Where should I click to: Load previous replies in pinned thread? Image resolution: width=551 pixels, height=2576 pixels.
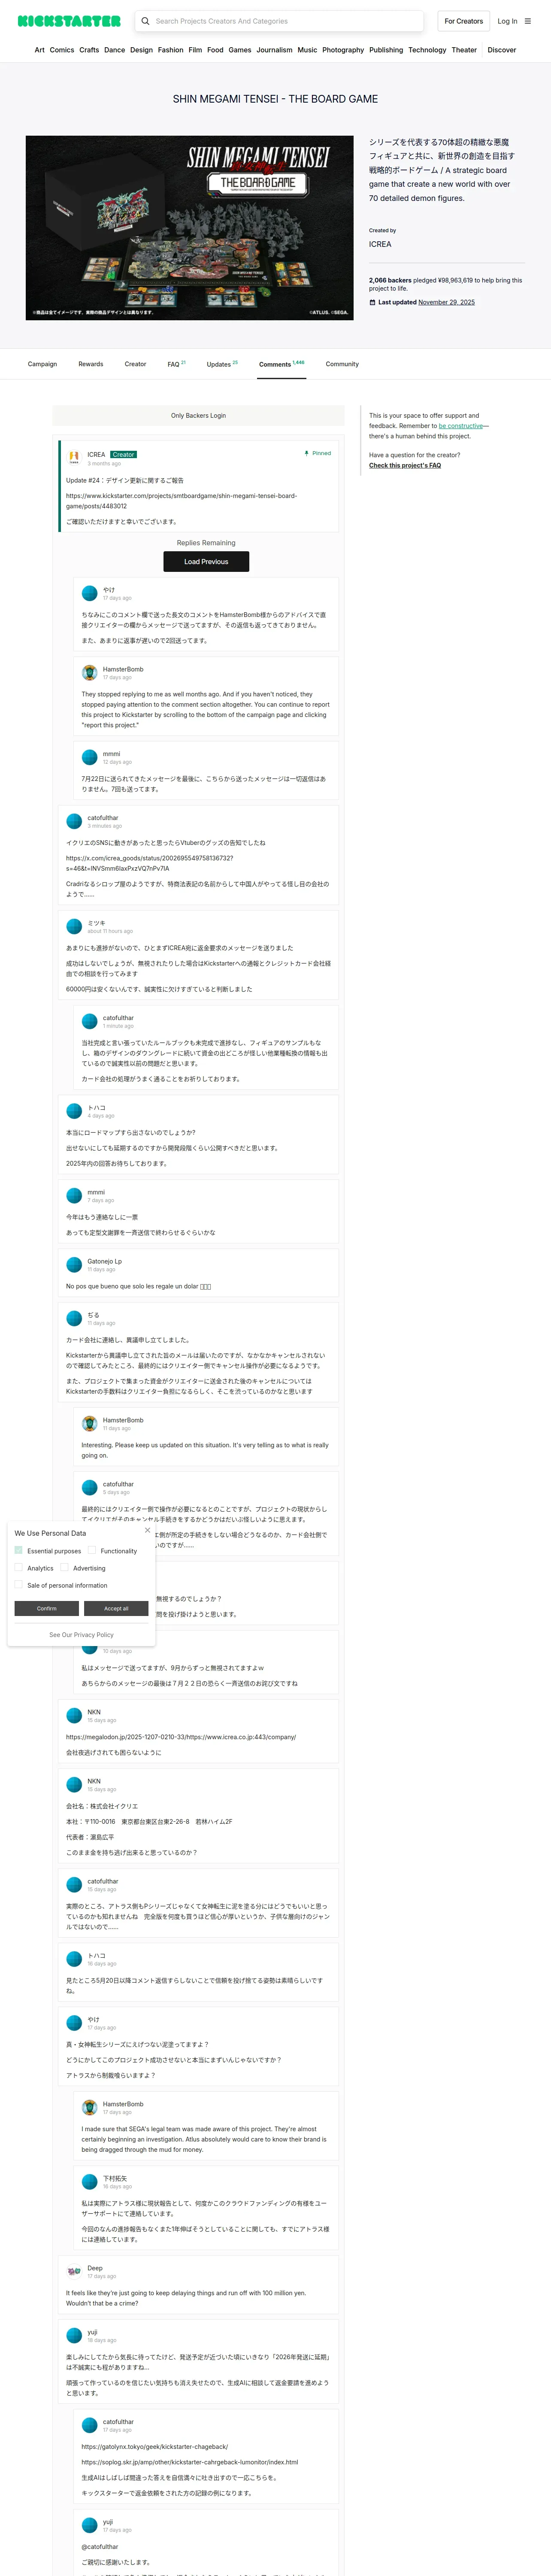(206, 562)
